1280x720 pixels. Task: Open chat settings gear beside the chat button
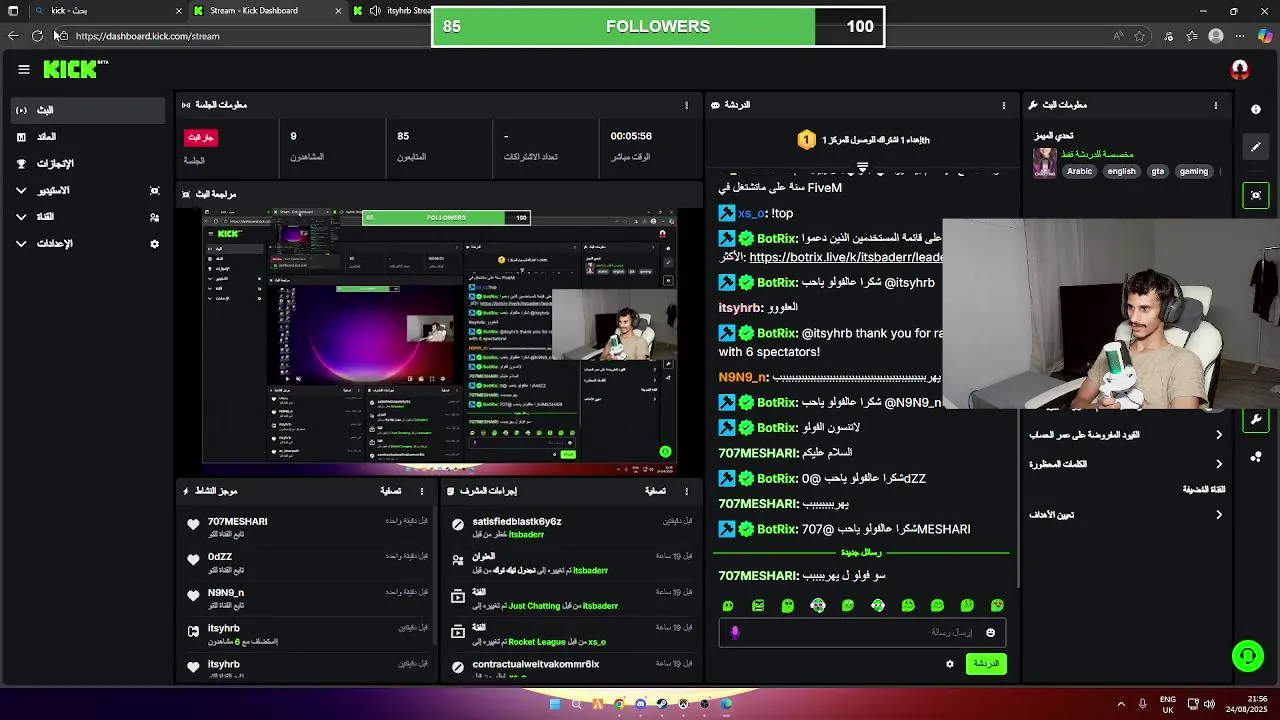(x=950, y=663)
